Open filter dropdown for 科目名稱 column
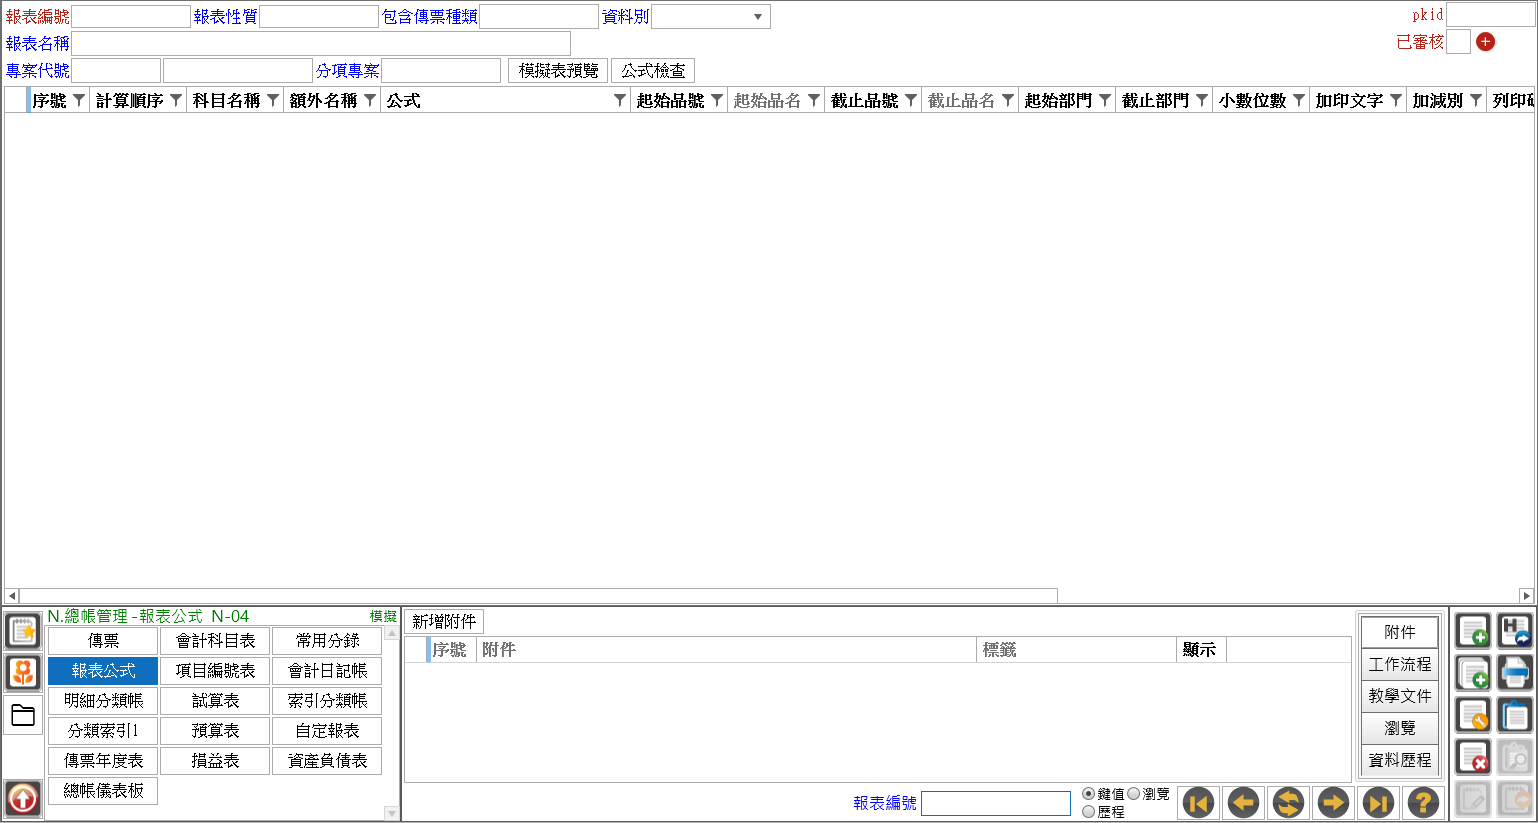This screenshot has height=823, width=1538. click(x=273, y=100)
